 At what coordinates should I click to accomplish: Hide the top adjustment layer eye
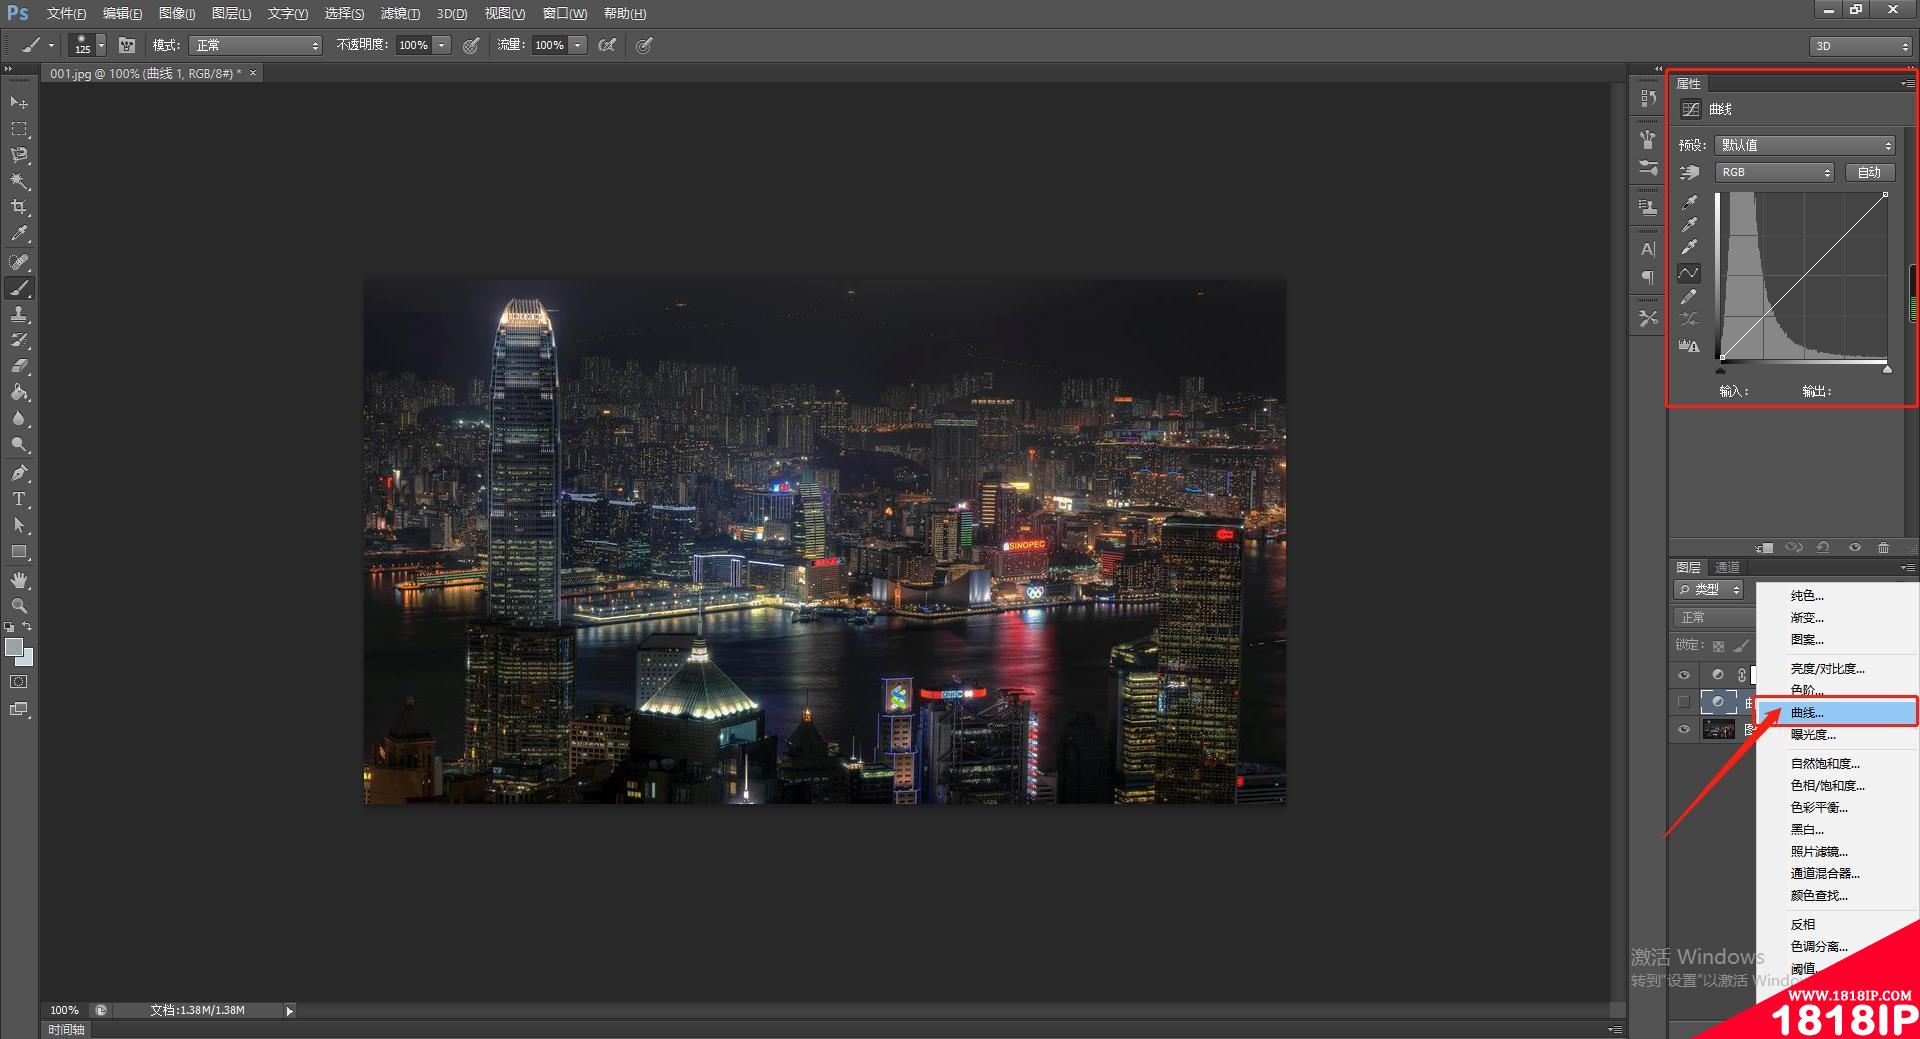[x=1684, y=675]
